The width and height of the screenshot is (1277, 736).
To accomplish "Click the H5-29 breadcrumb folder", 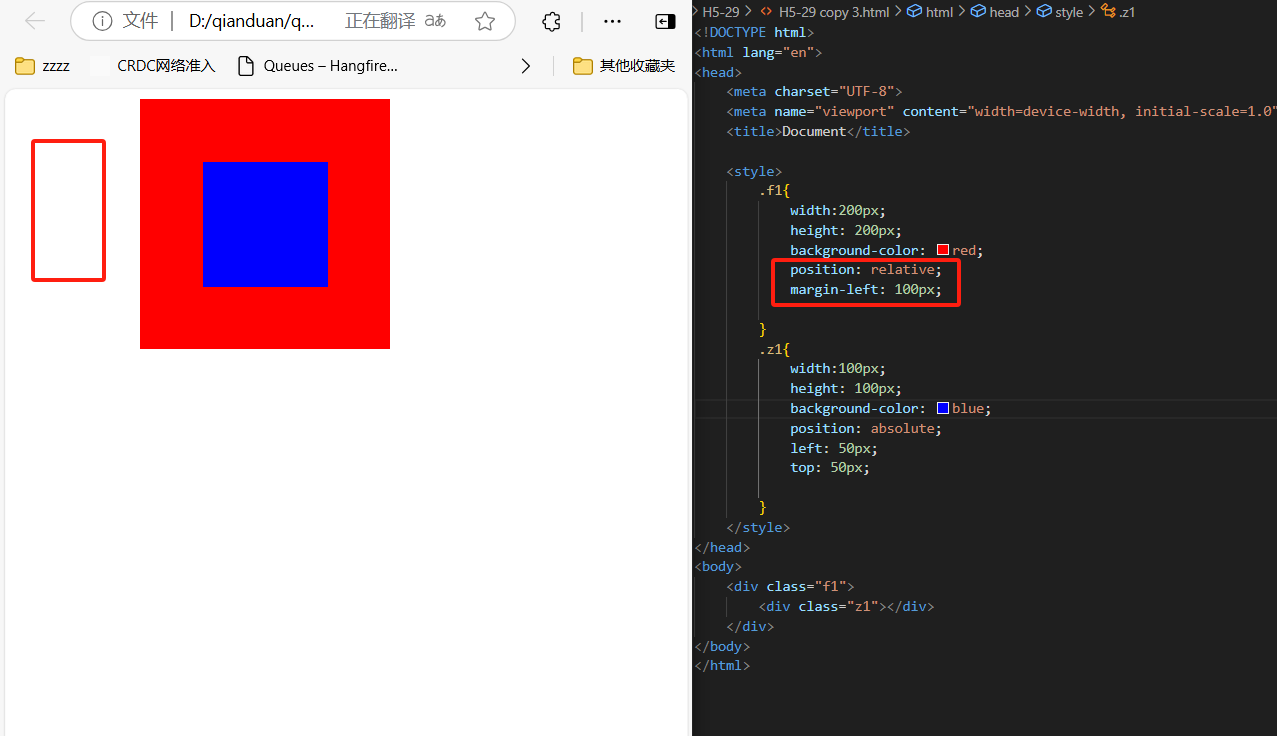I will [721, 11].
